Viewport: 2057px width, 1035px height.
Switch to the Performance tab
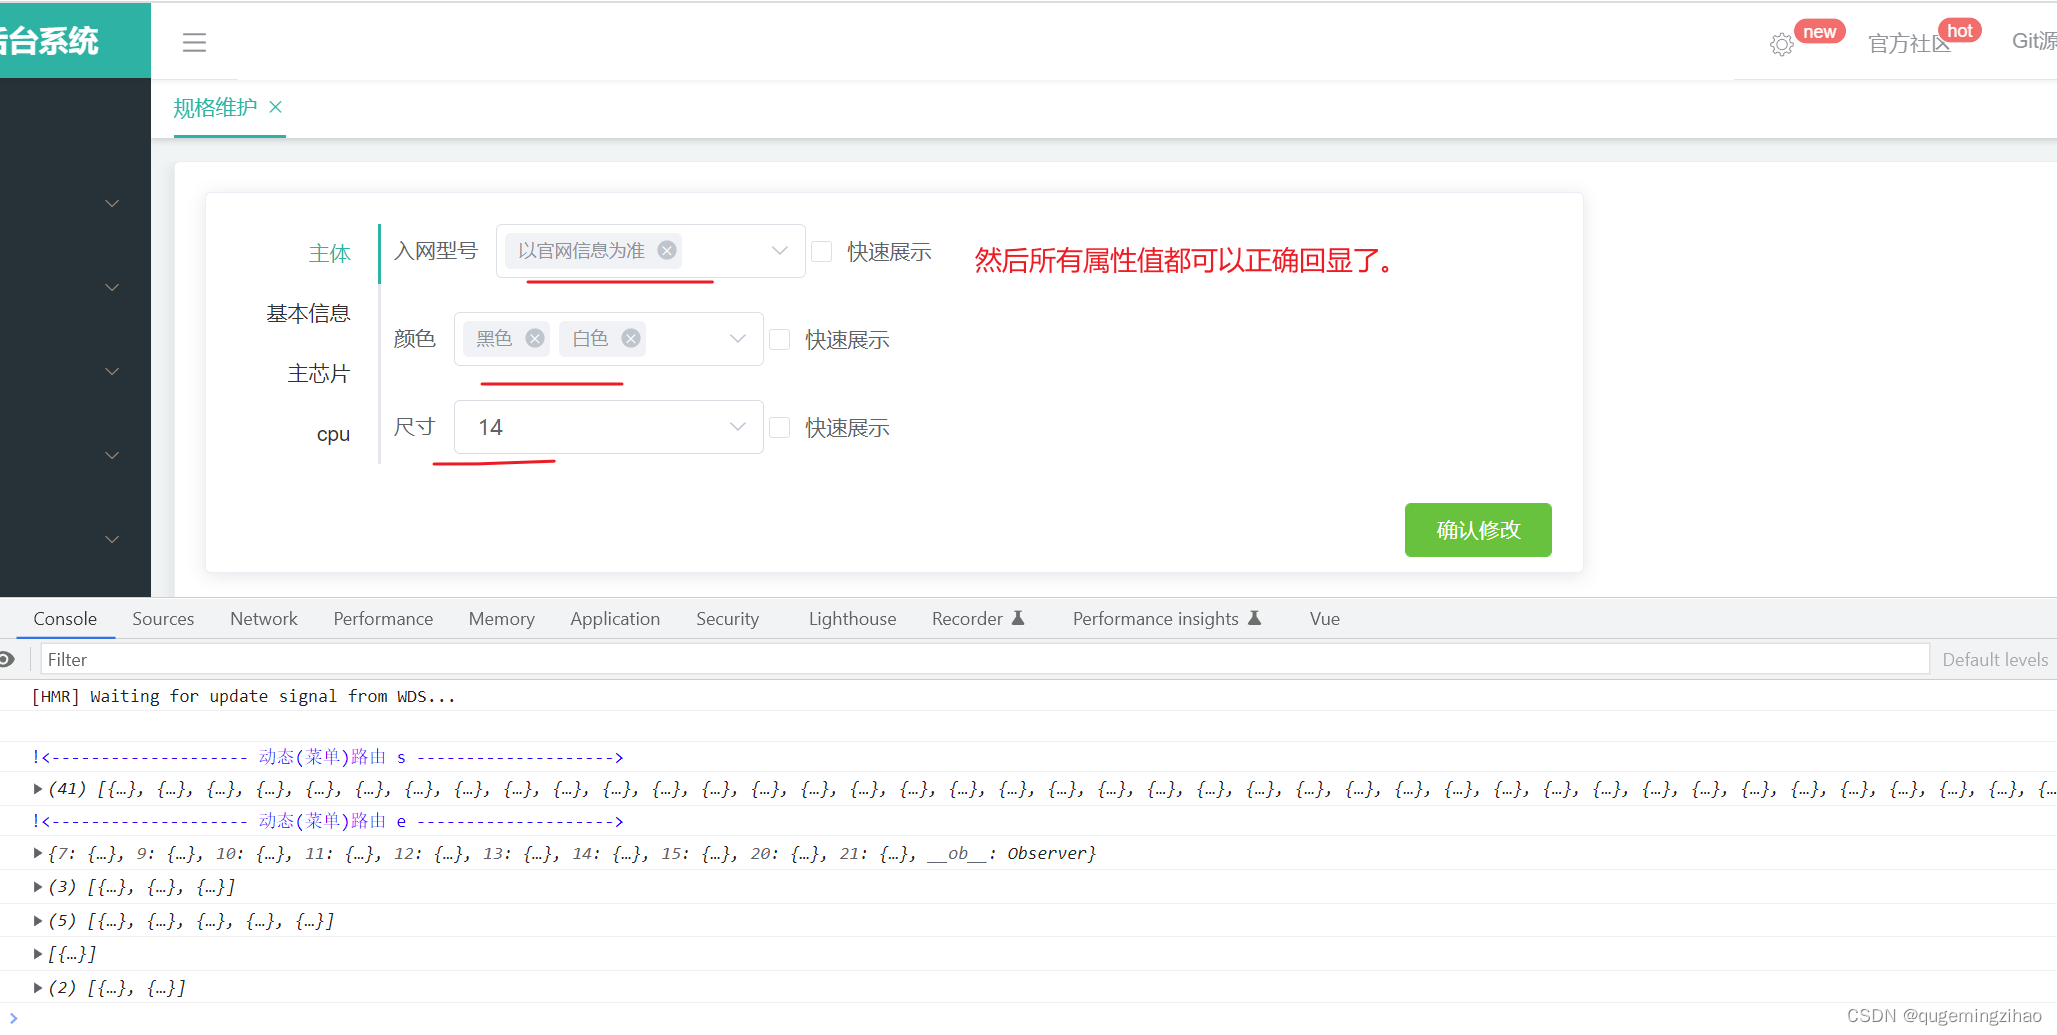(x=383, y=618)
